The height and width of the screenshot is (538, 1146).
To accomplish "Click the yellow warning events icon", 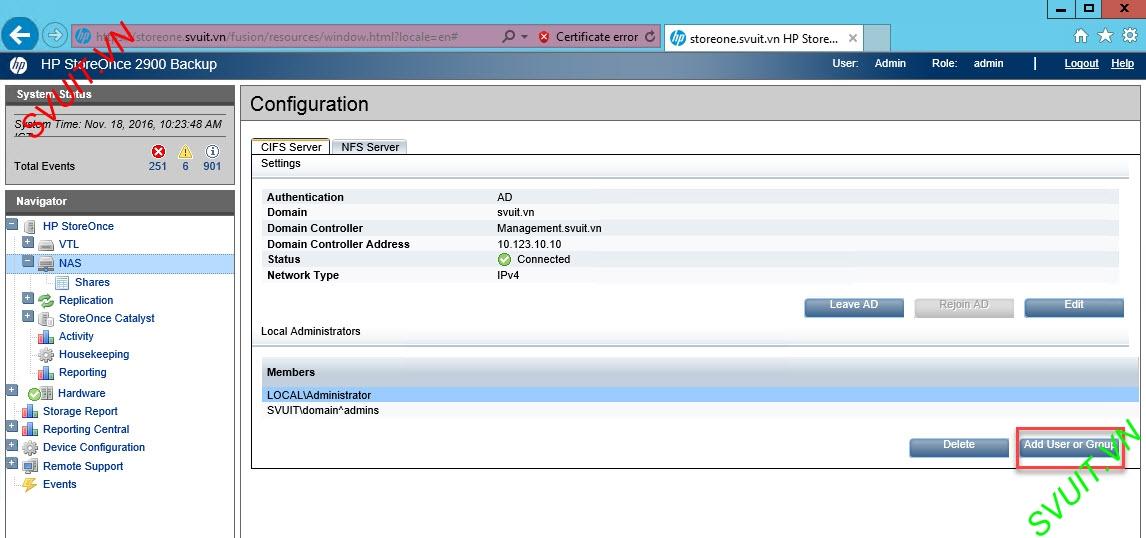I will click(186, 151).
